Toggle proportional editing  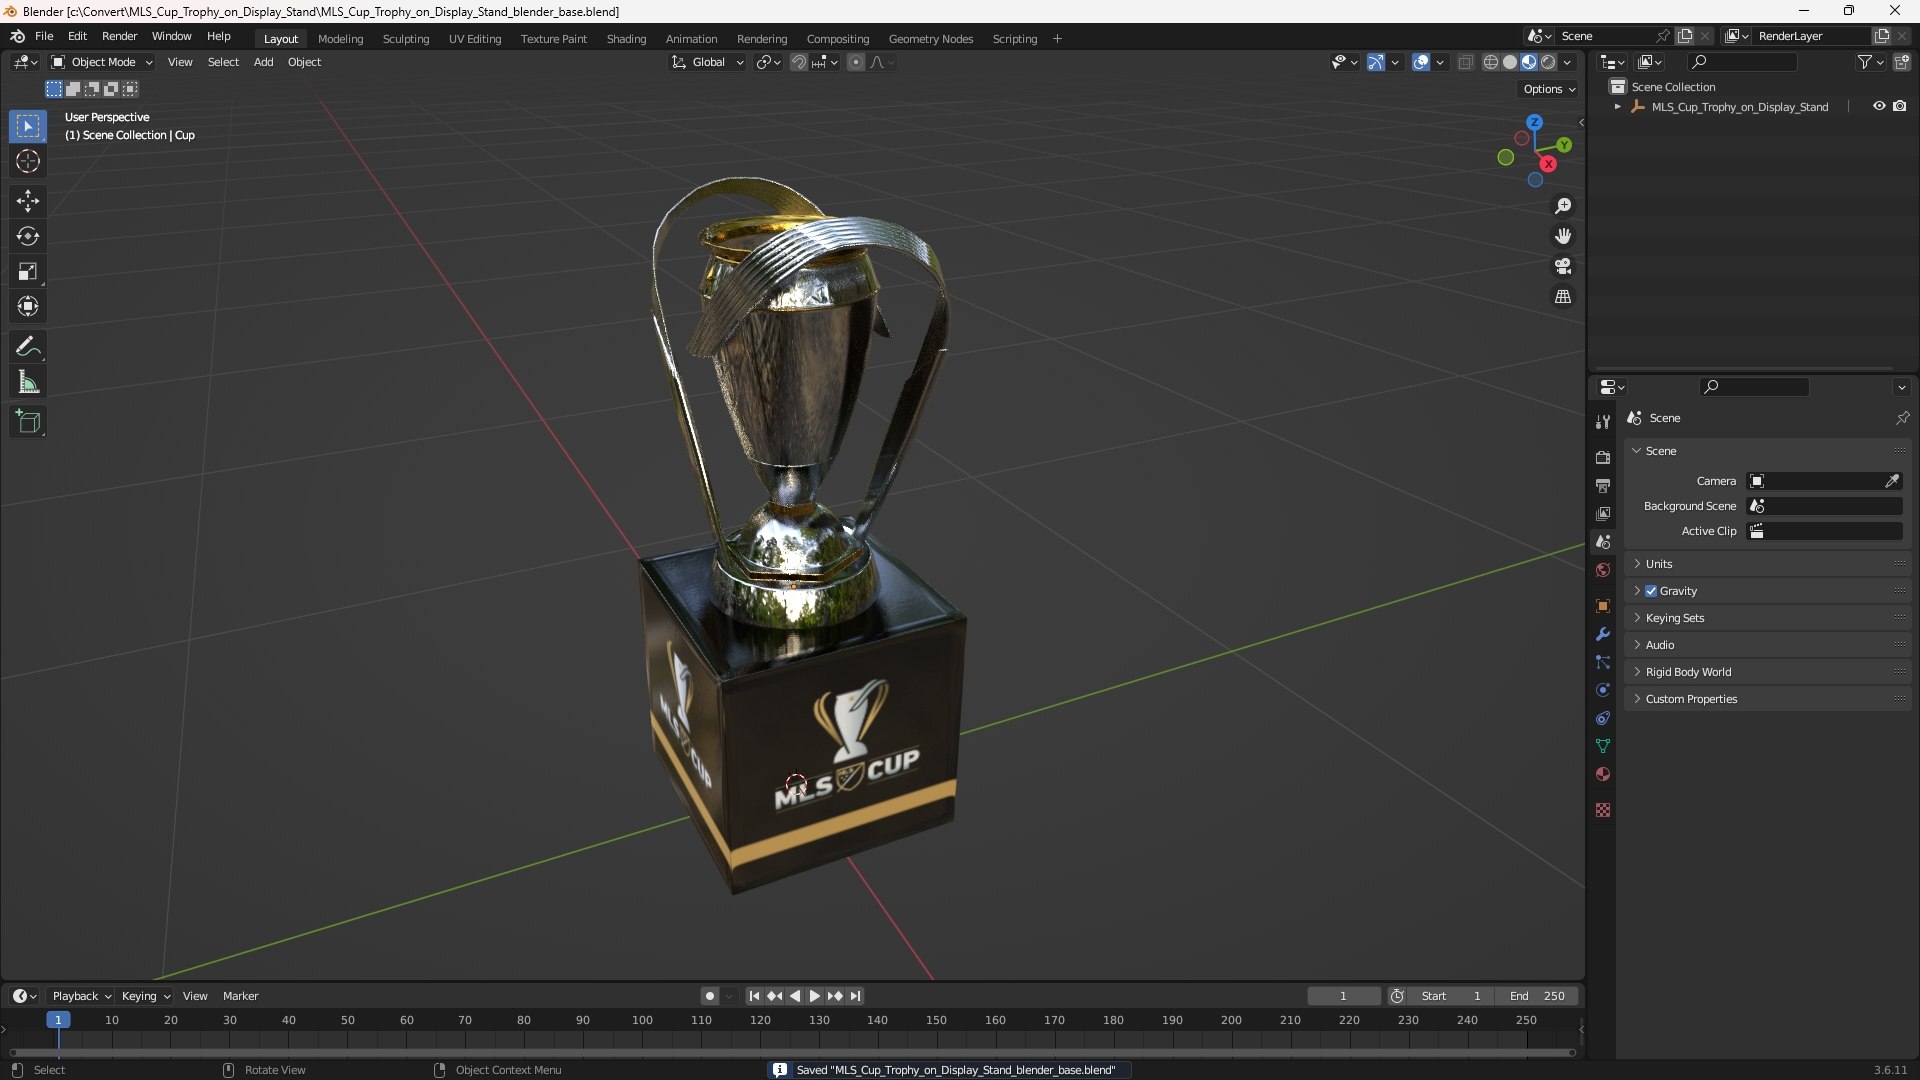[856, 62]
